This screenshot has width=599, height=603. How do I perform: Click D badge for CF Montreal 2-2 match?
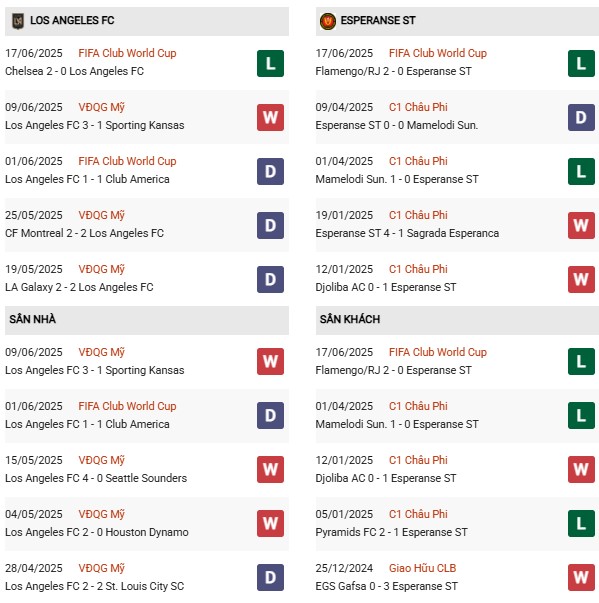pyautogui.click(x=270, y=225)
